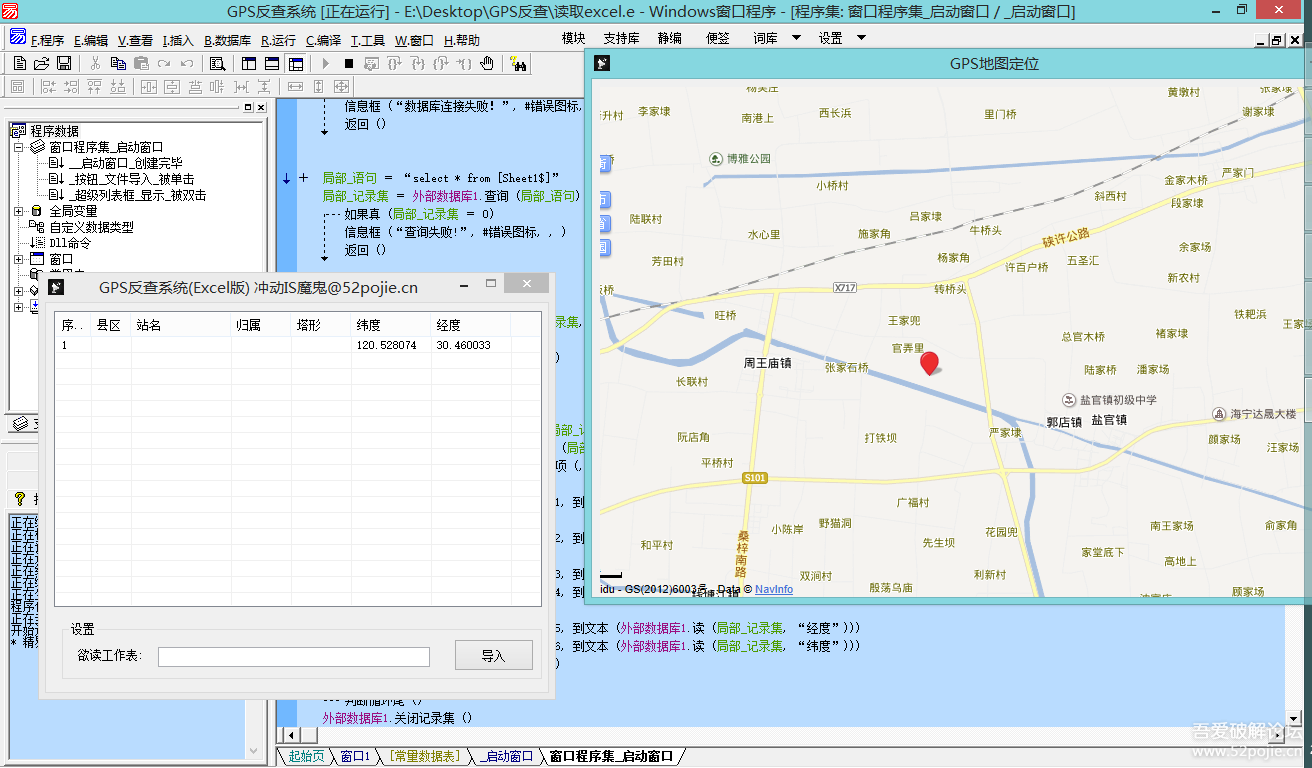Expand the 窗口 tree node
Viewport: 1312px width, 768px height.
tap(19, 259)
